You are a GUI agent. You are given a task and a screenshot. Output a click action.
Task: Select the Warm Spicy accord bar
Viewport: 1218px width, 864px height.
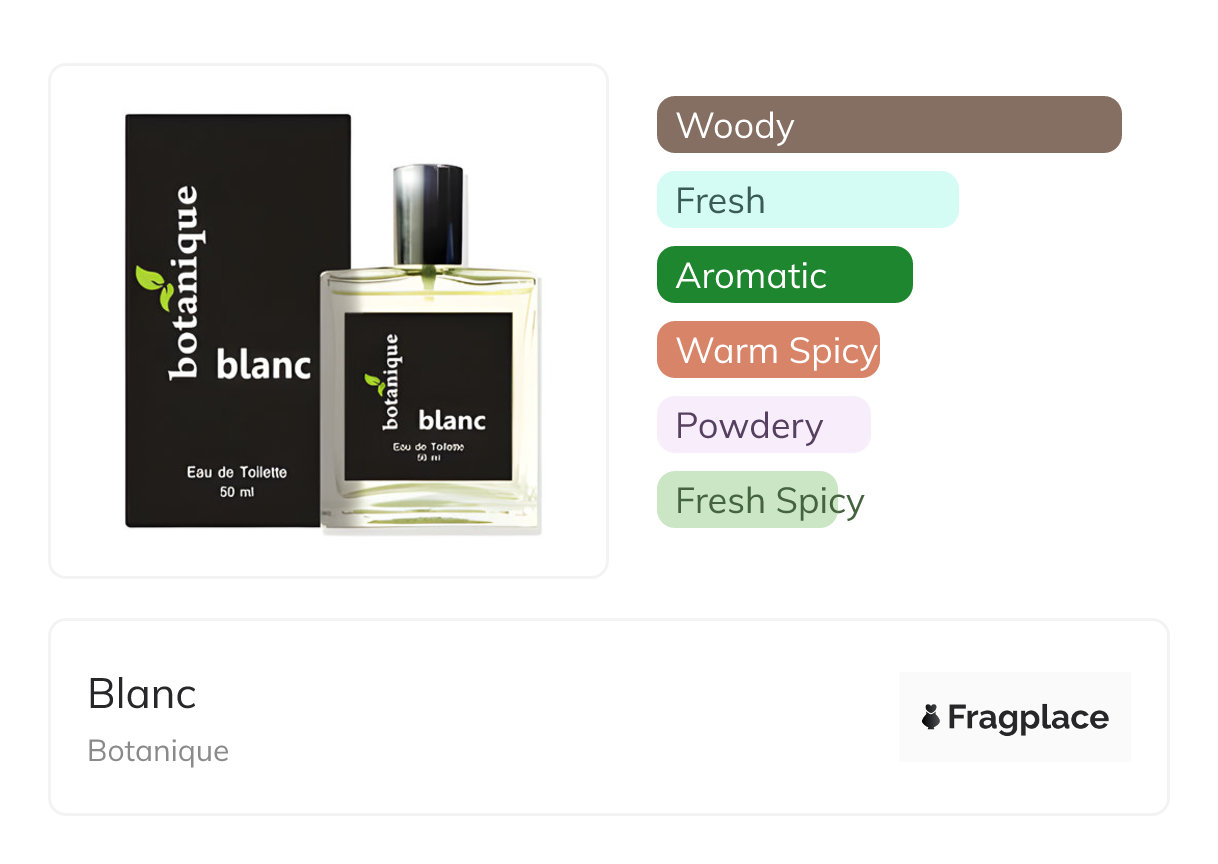click(768, 350)
